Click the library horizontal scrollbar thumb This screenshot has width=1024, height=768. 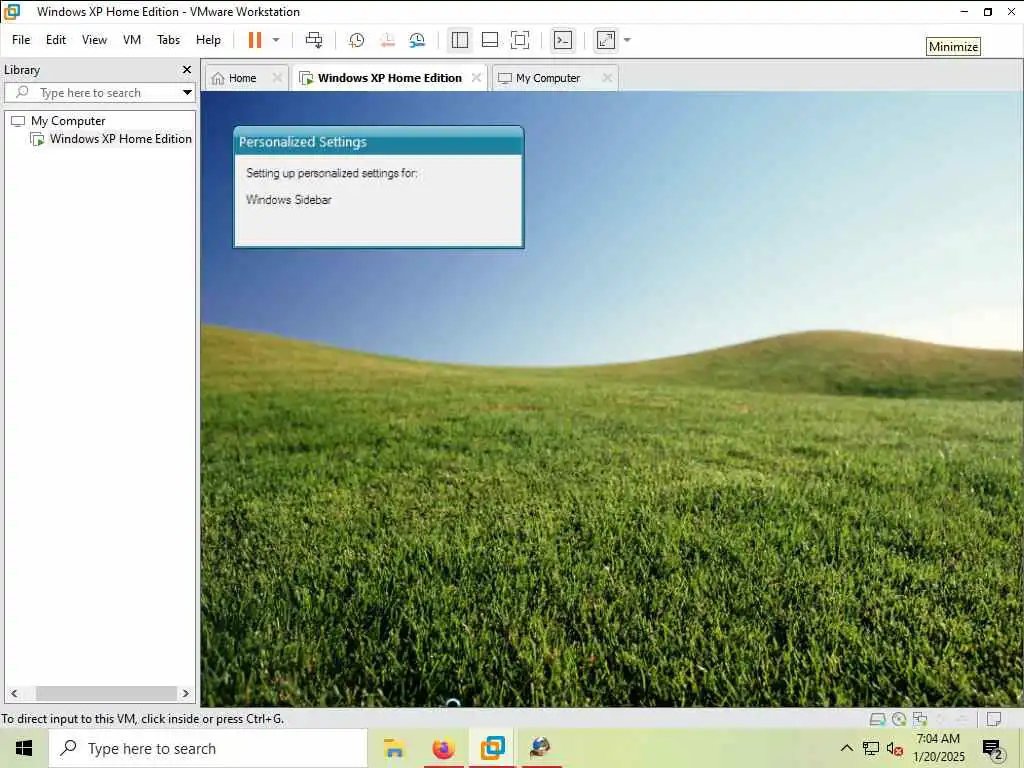pyautogui.click(x=106, y=694)
